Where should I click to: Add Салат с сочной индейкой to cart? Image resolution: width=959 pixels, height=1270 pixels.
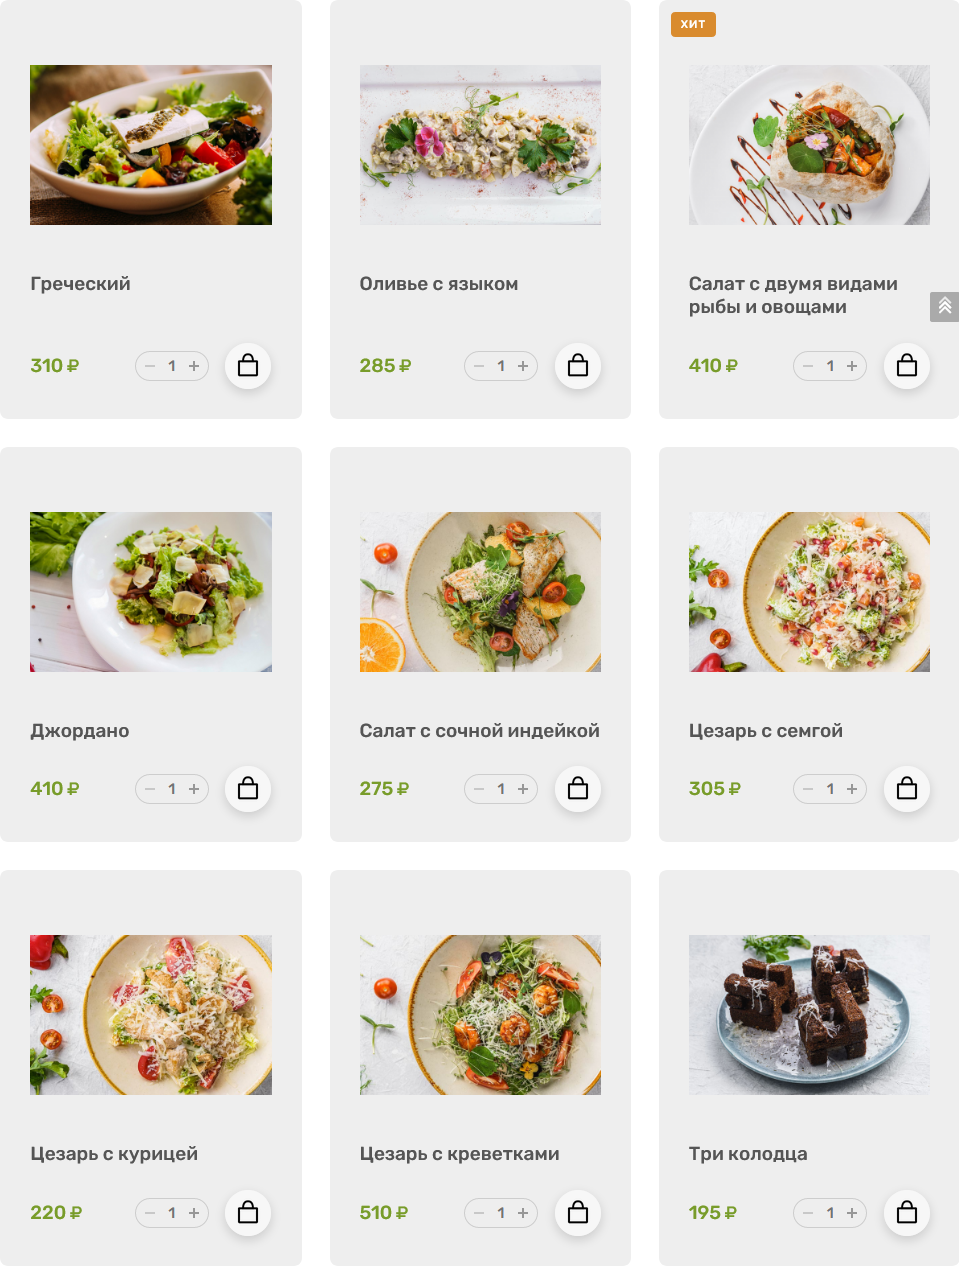pos(578,789)
